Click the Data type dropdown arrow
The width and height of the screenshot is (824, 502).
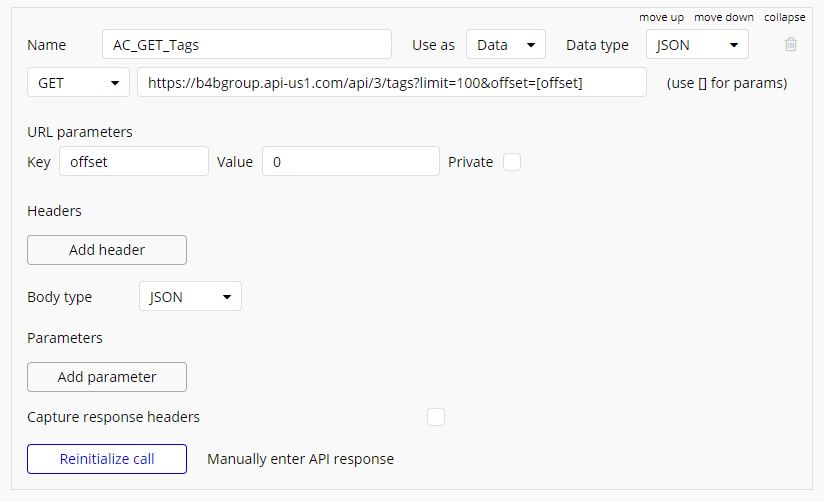(734, 45)
